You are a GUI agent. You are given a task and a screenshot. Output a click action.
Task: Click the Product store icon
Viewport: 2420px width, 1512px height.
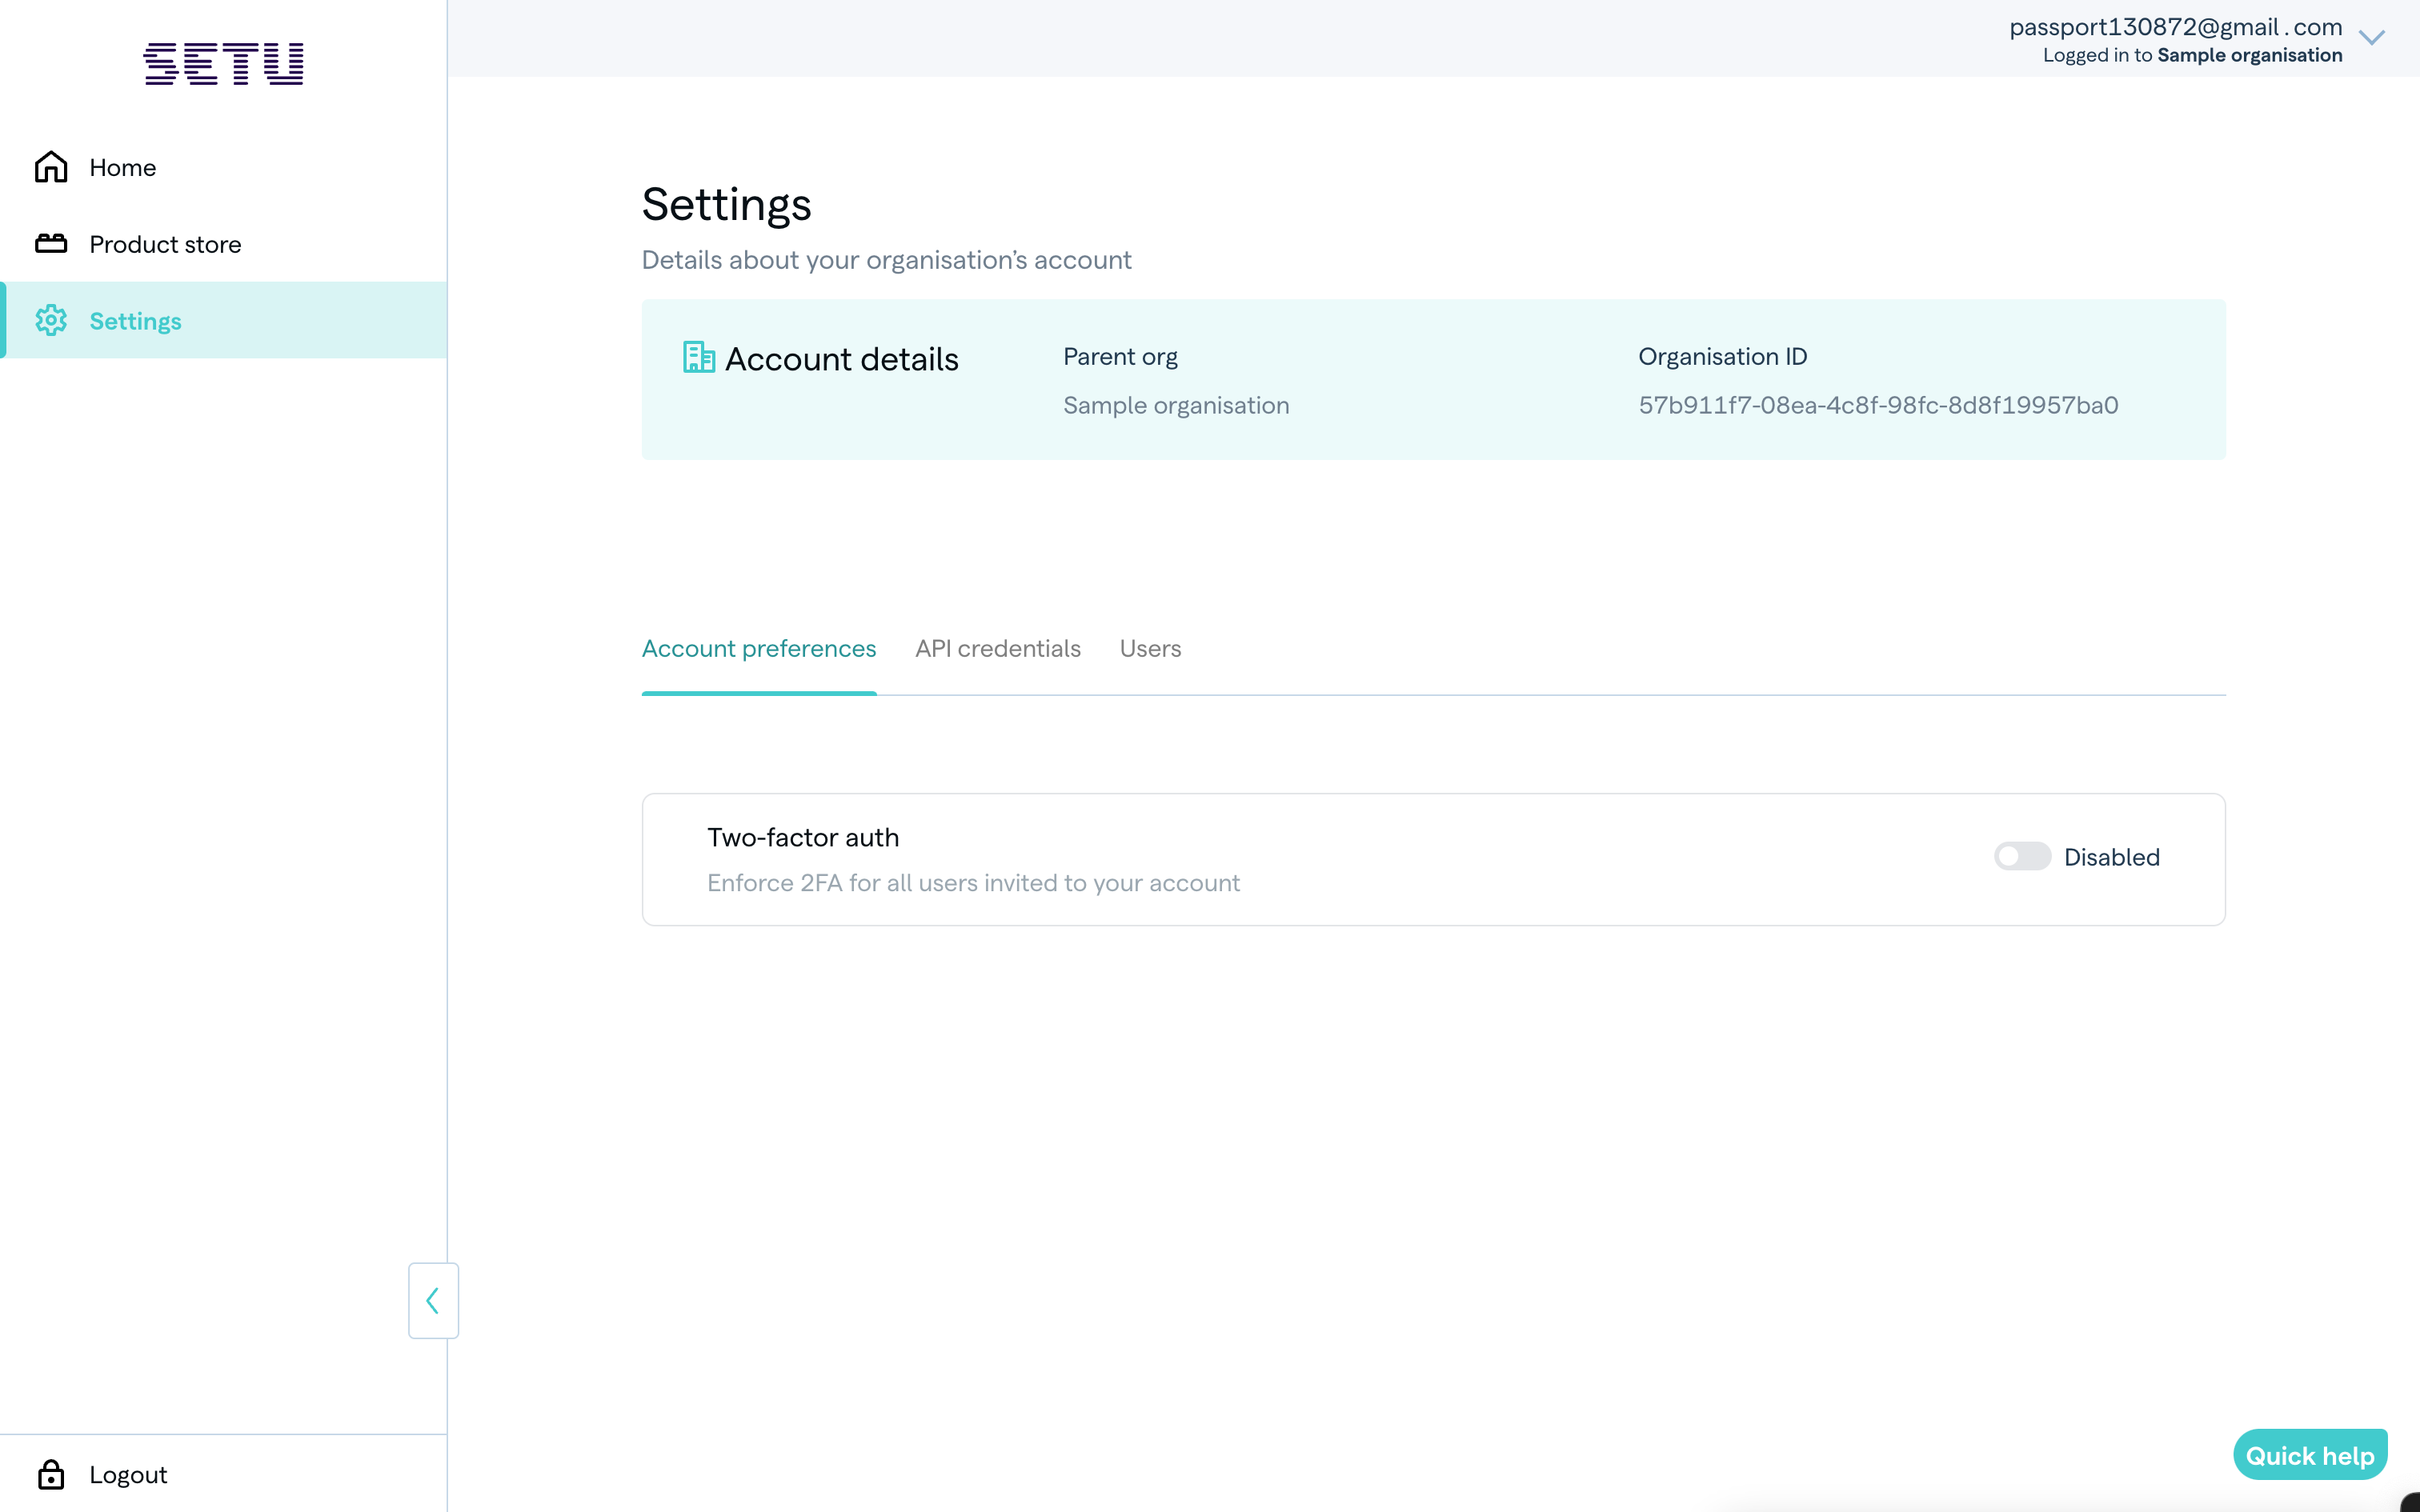(51, 243)
